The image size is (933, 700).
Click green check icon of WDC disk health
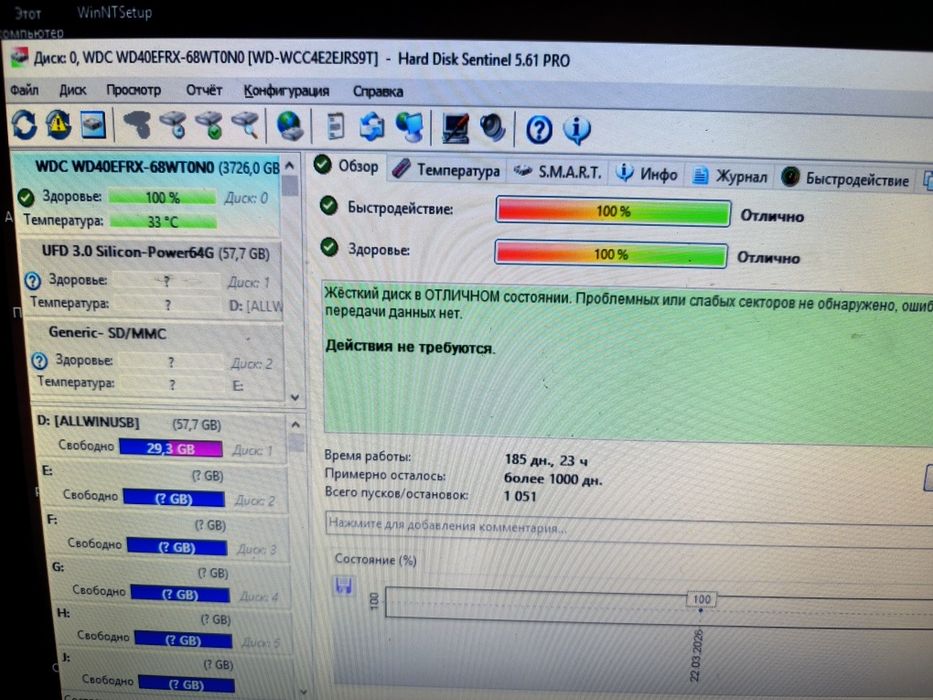click(26, 196)
